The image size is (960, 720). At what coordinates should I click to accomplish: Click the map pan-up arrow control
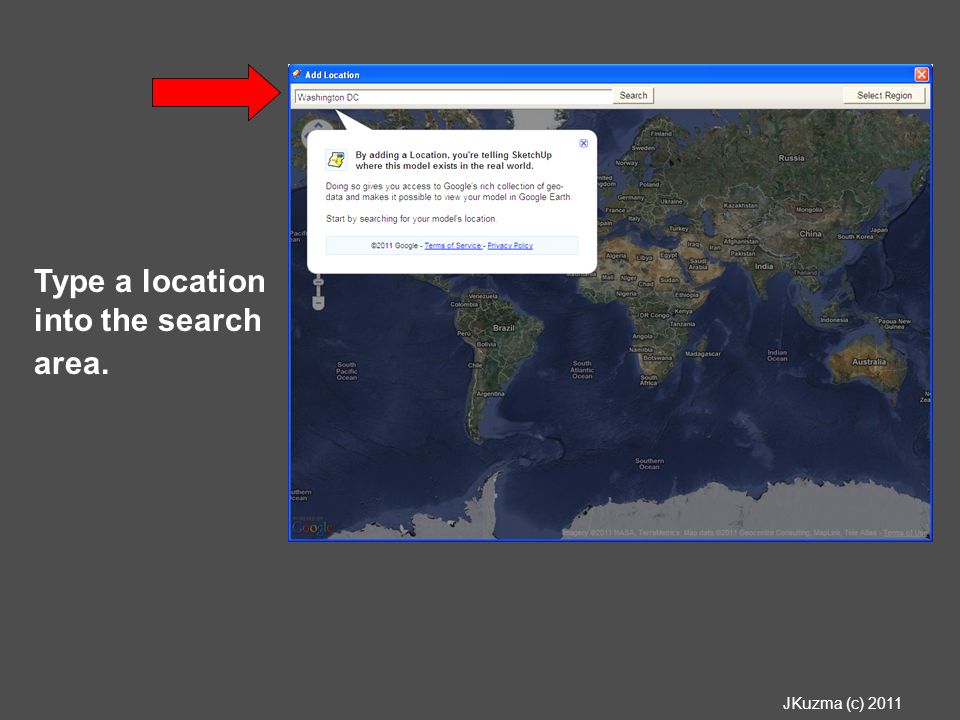(x=319, y=125)
